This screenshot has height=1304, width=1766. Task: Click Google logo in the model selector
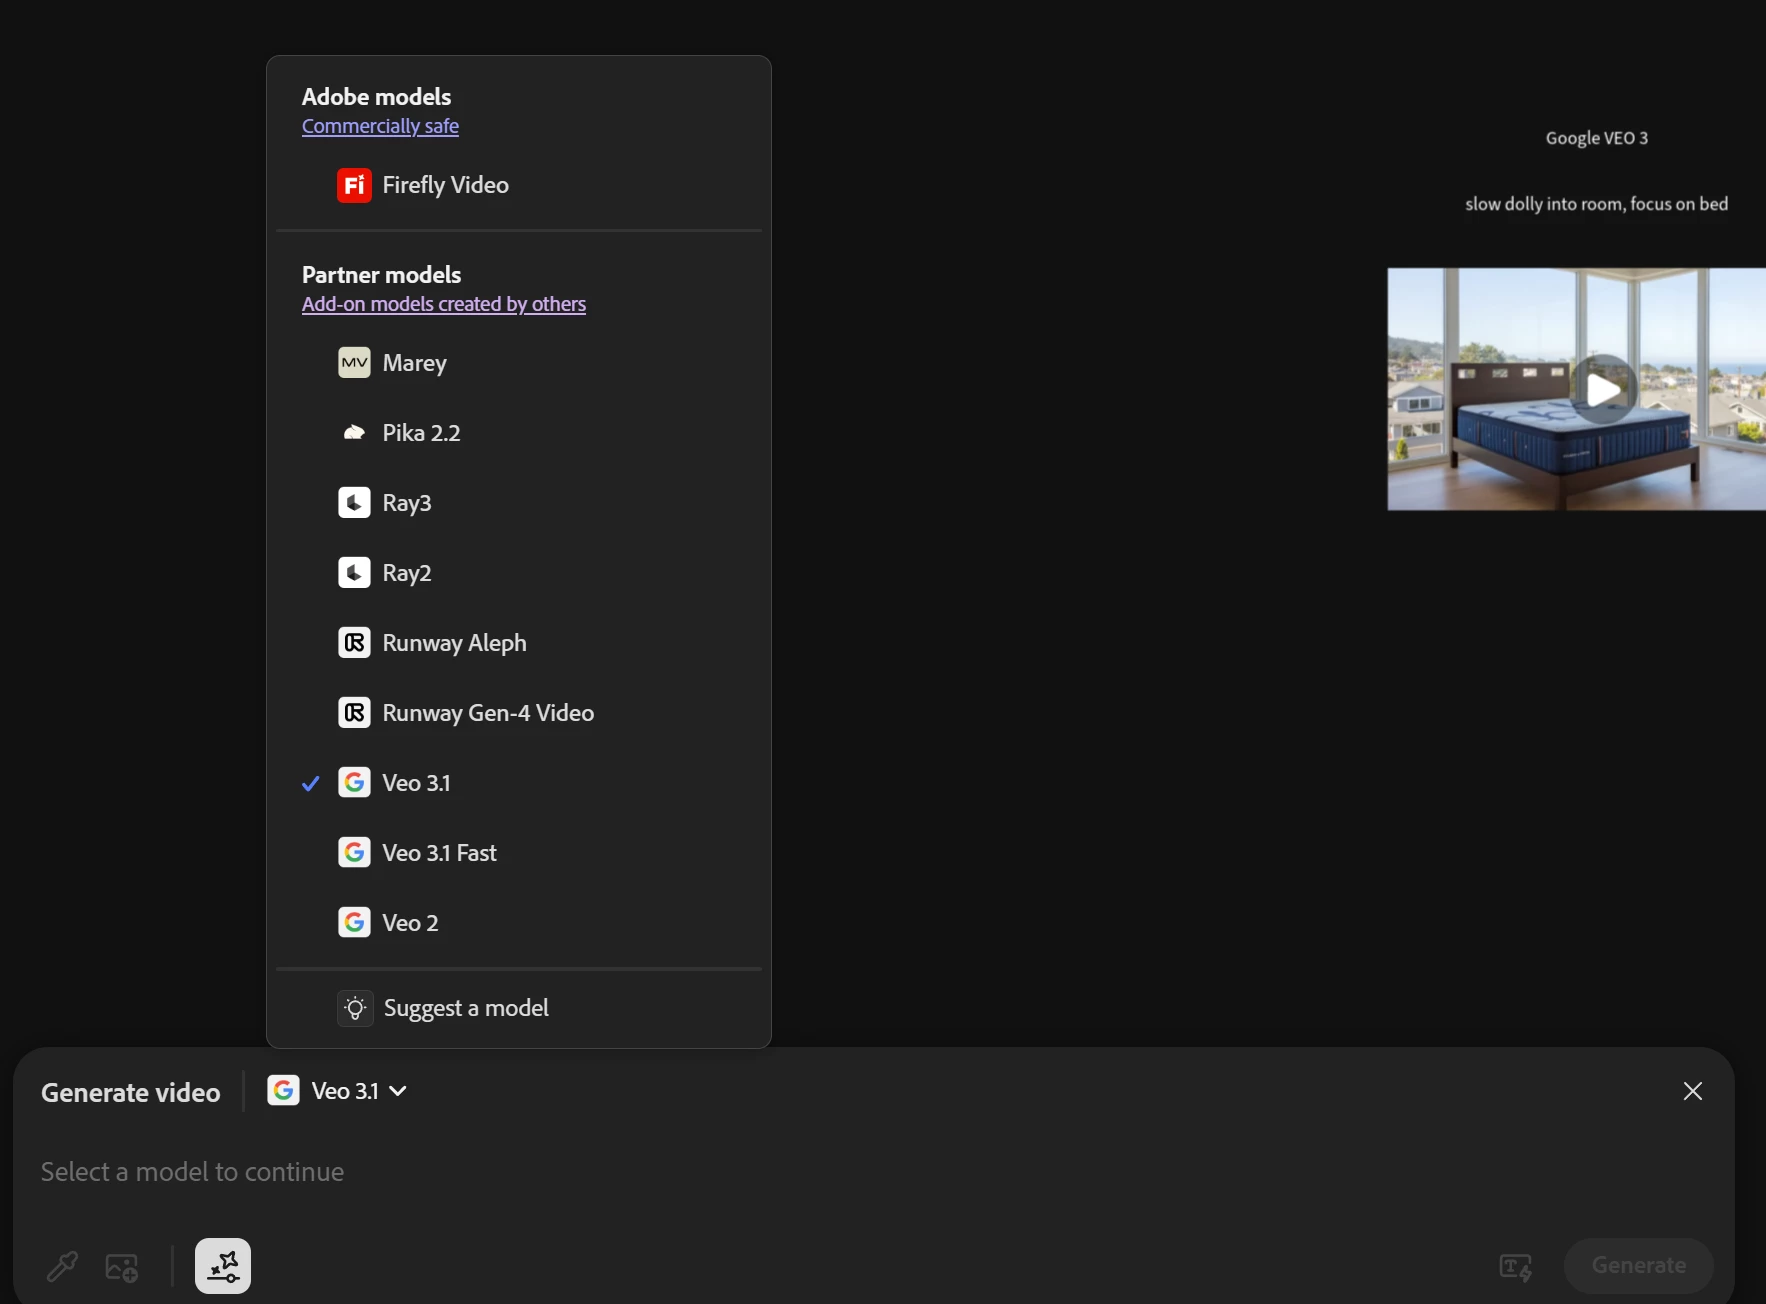[283, 1090]
